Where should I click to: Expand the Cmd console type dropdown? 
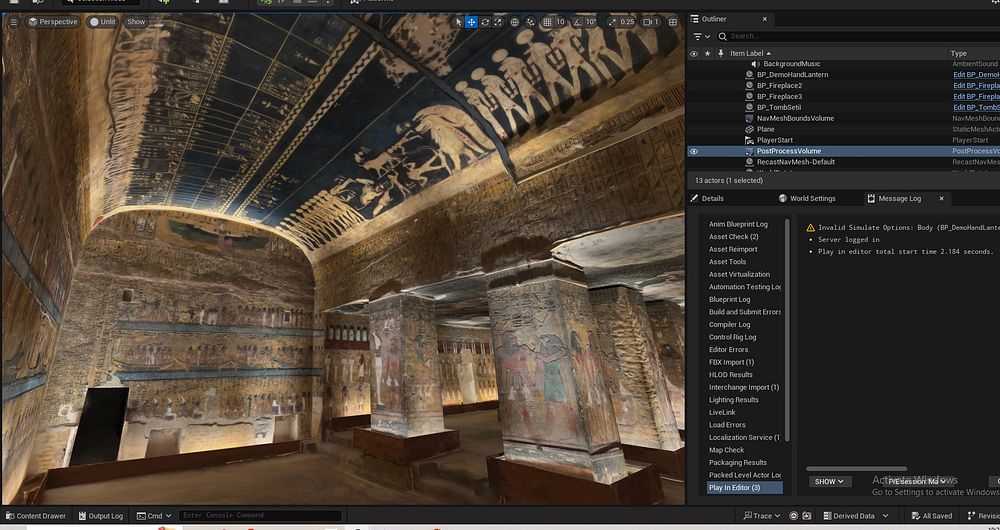[154, 516]
